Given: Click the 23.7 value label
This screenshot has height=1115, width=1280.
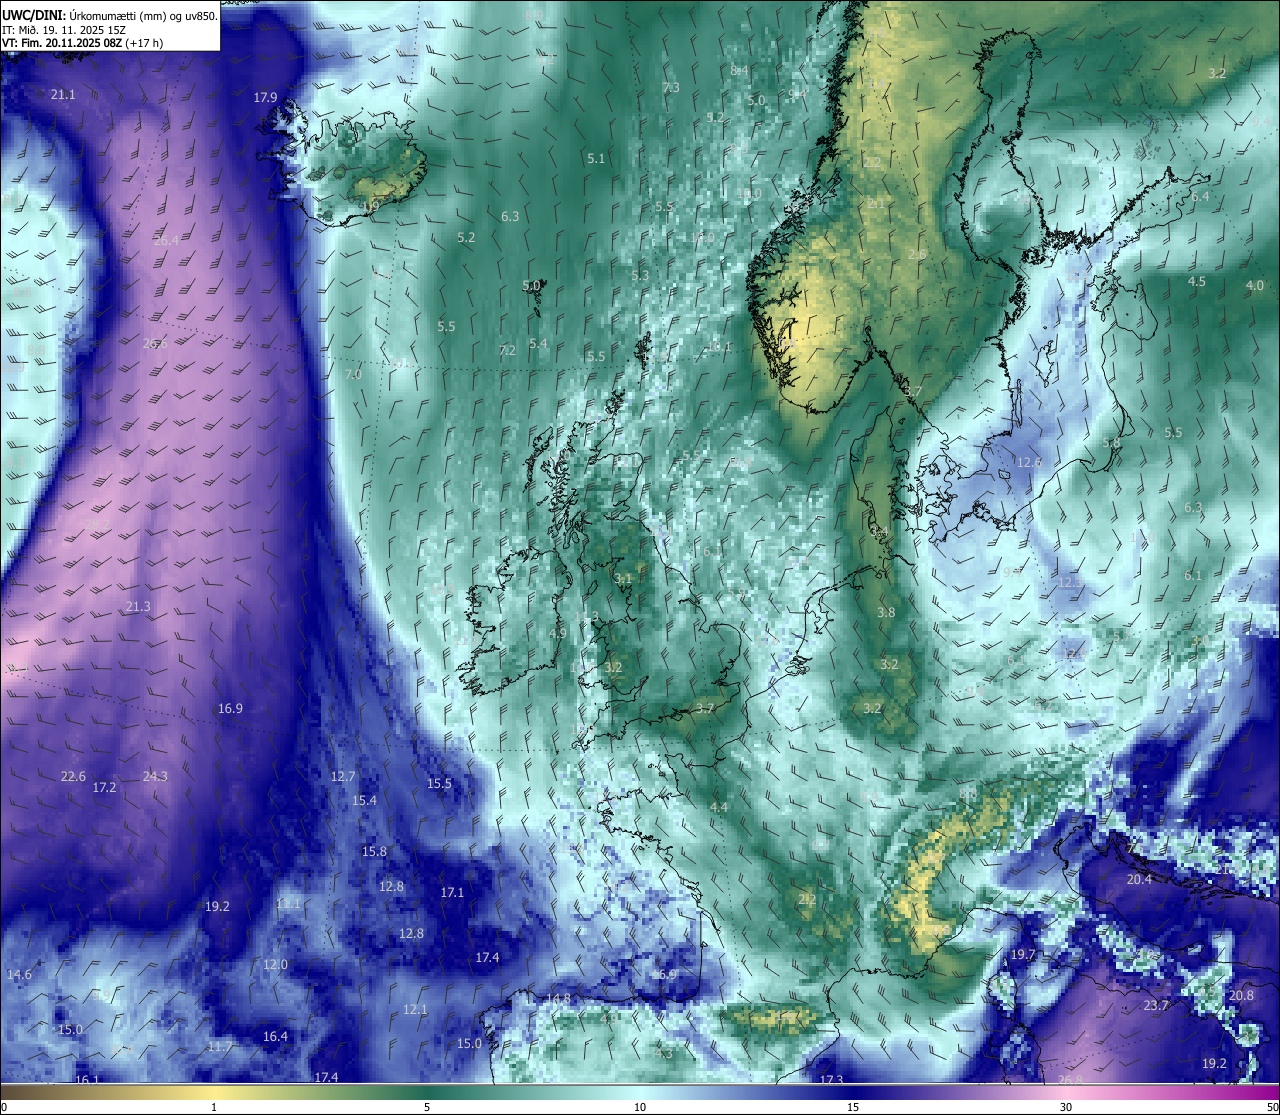Looking at the screenshot, I should [x=1156, y=1006].
